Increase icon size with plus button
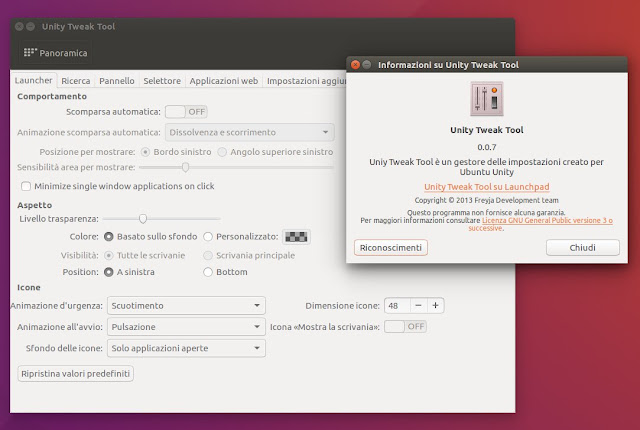The width and height of the screenshot is (640, 430). coord(436,306)
